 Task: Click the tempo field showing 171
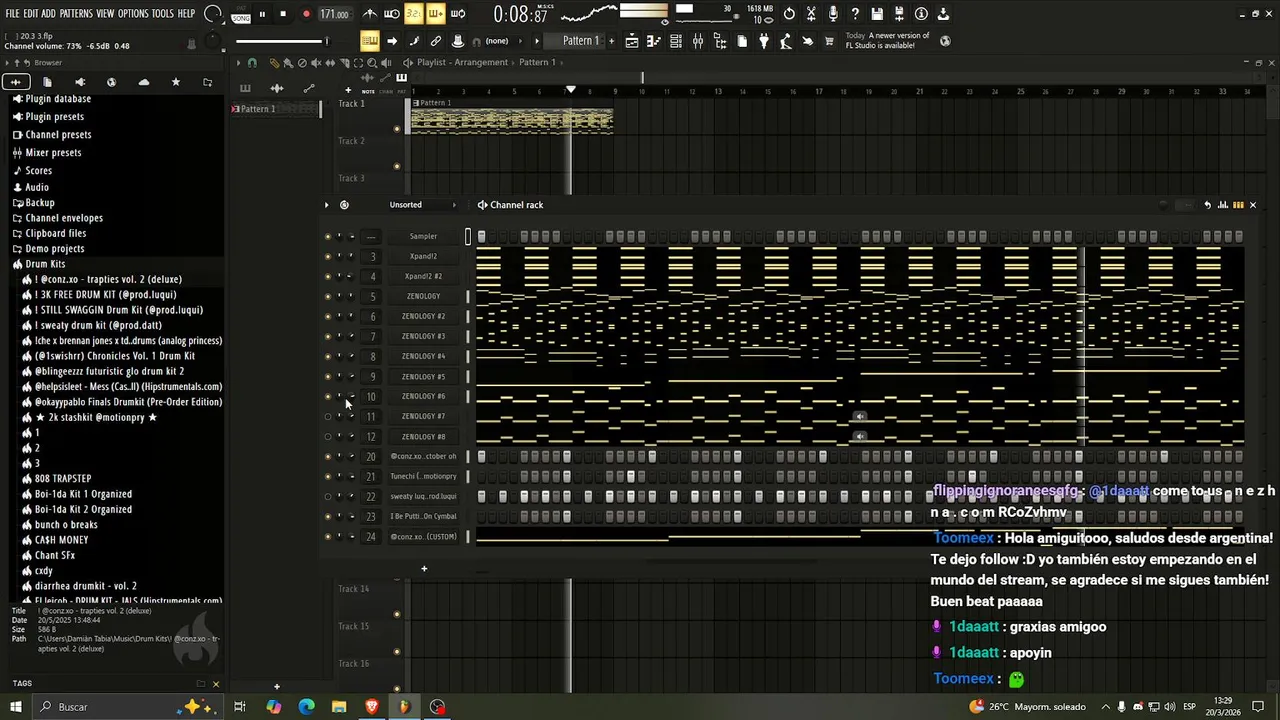point(335,14)
